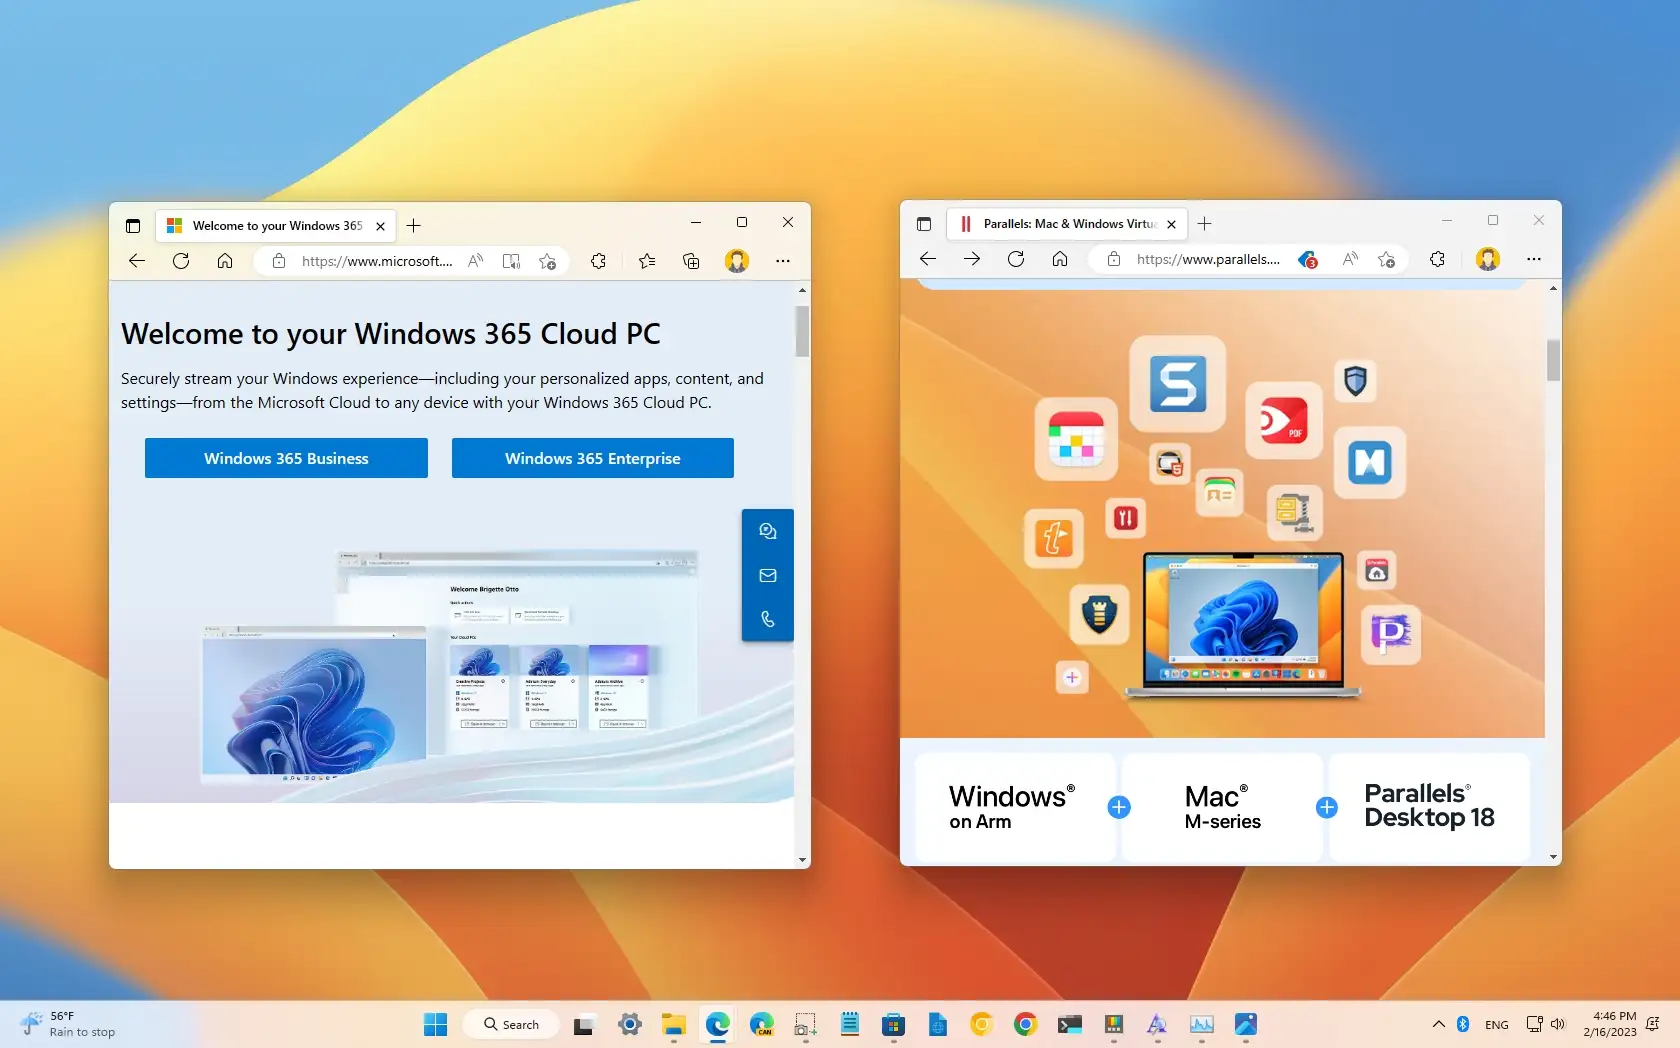Open Collections in the Windows 365 browser window
The width and height of the screenshot is (1680, 1048).
pyautogui.click(x=690, y=261)
